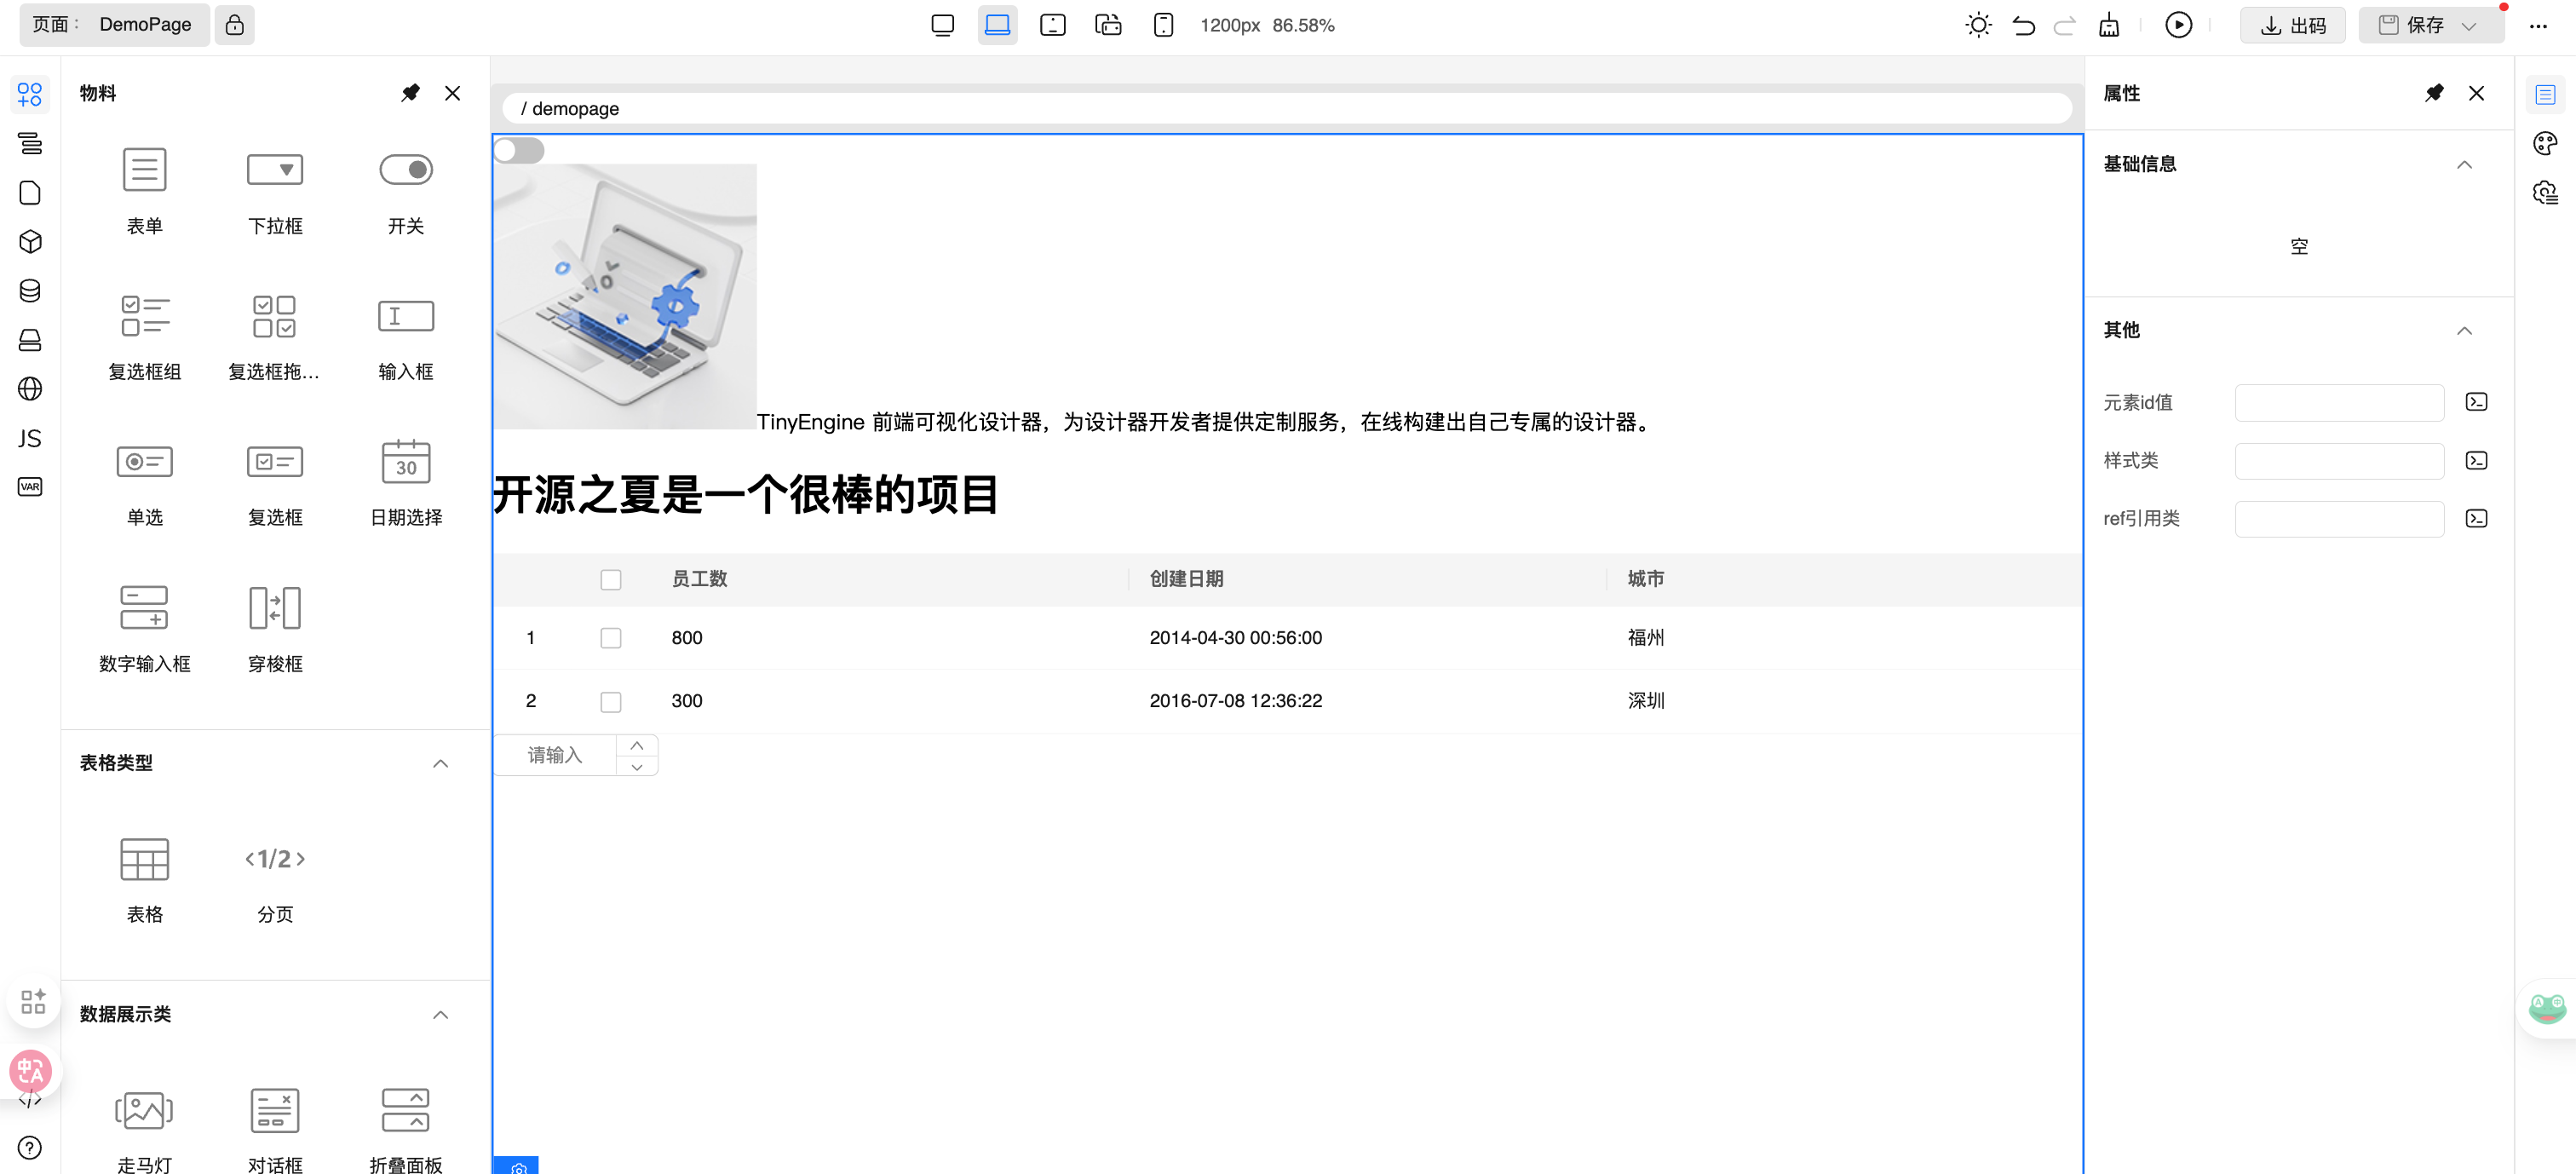The height and width of the screenshot is (1174, 2576).
Task: Collapse the 表格类型 section
Action: pos(440,763)
